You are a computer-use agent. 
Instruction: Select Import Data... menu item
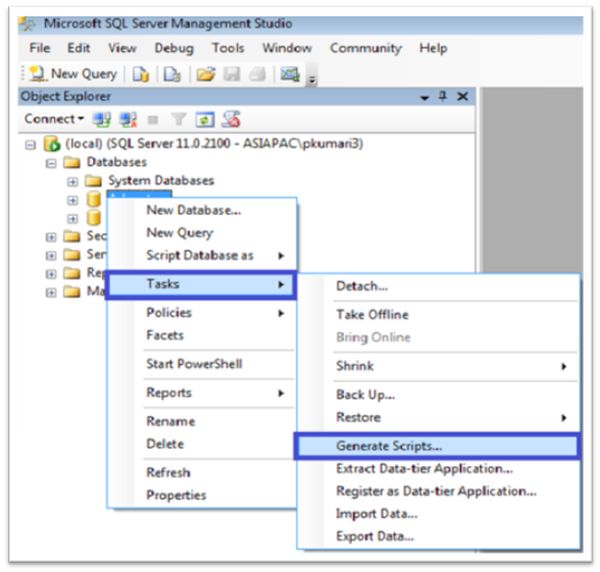point(439,514)
